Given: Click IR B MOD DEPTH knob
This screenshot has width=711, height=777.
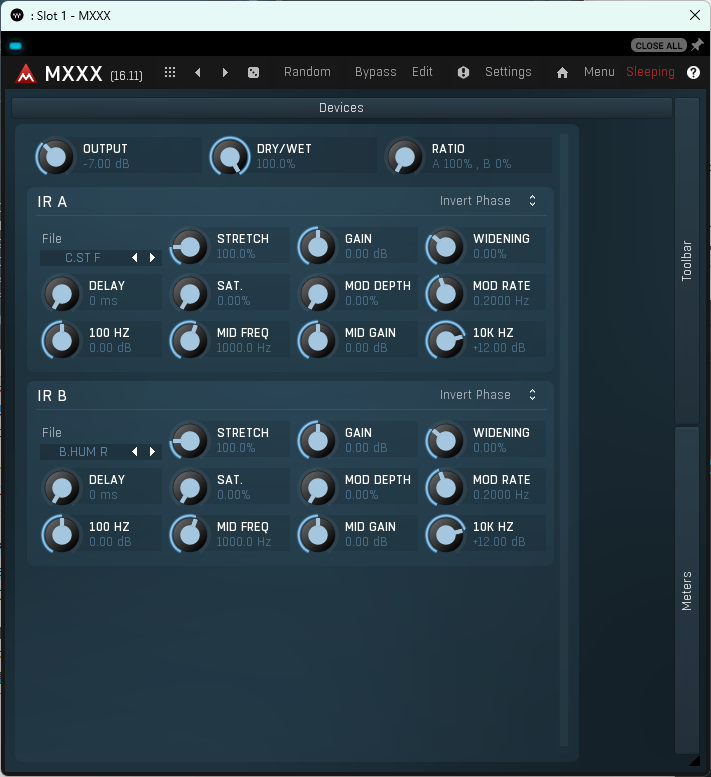Looking at the screenshot, I should coord(317,488).
